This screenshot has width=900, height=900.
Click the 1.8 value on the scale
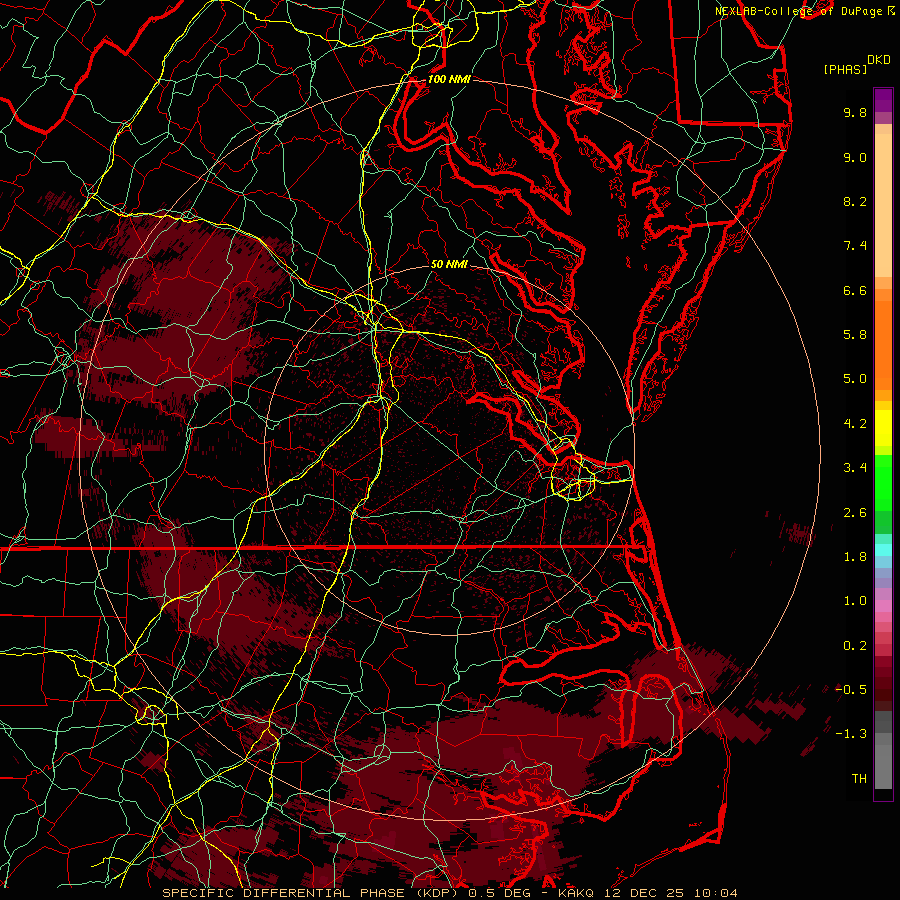pos(855,557)
